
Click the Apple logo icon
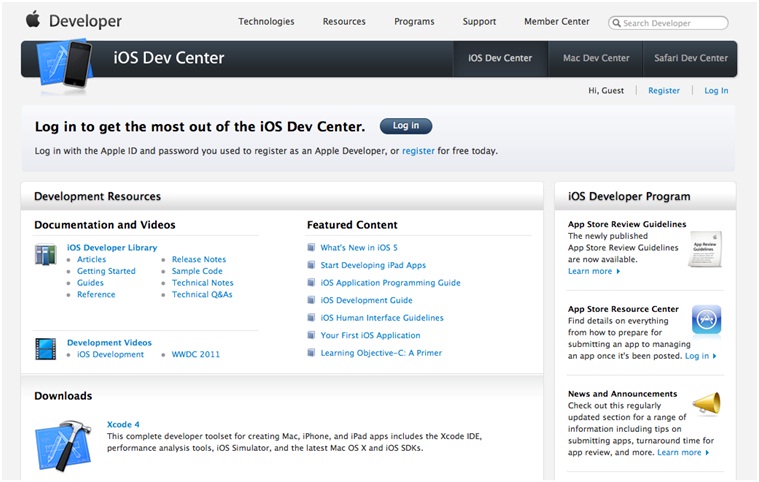click(x=33, y=19)
